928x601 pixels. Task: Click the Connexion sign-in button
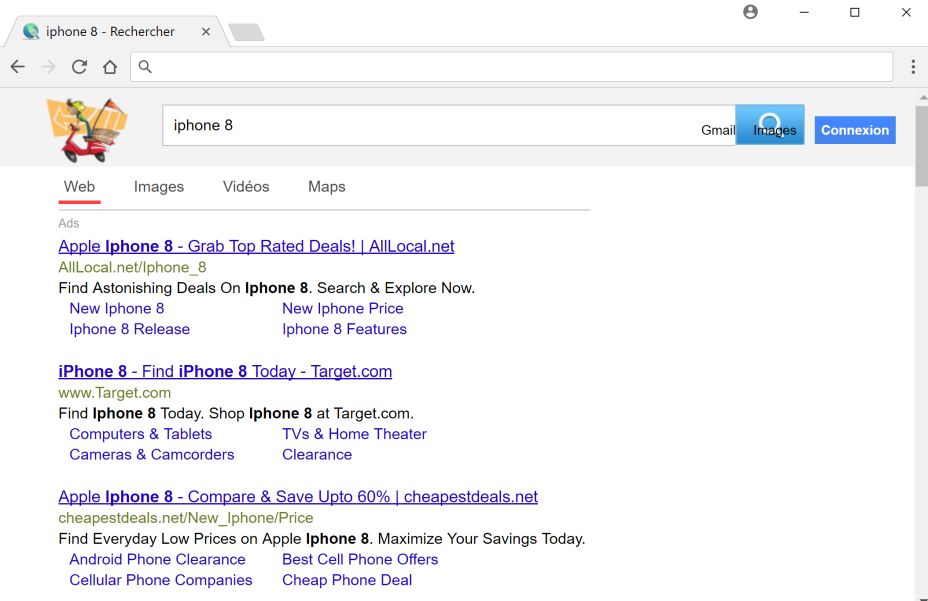[854, 130]
